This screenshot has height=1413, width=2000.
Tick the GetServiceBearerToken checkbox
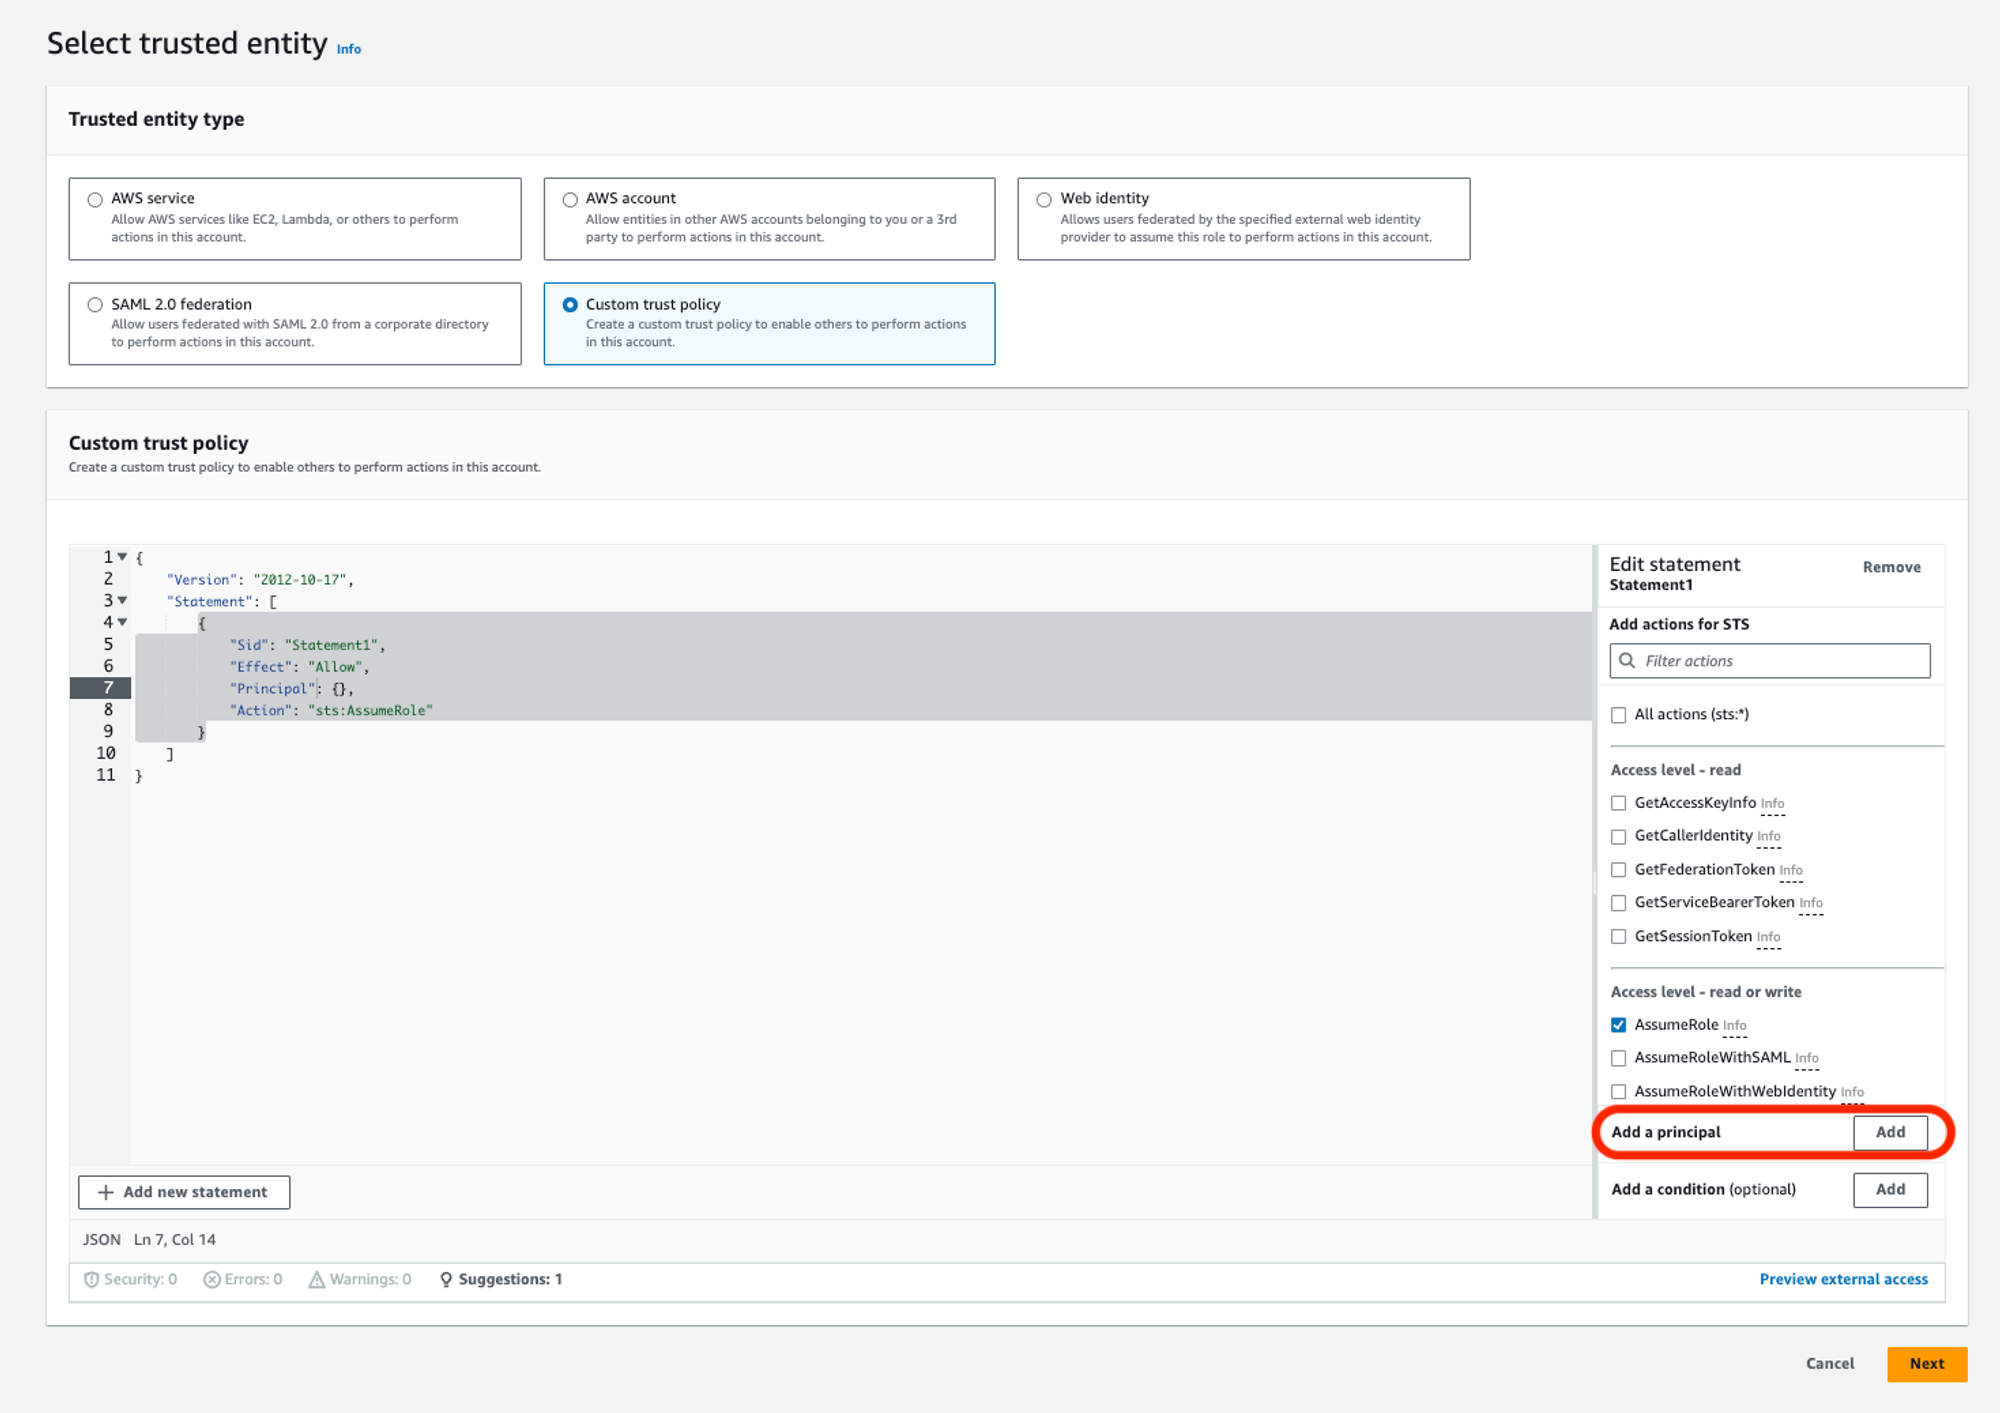pyautogui.click(x=1618, y=903)
